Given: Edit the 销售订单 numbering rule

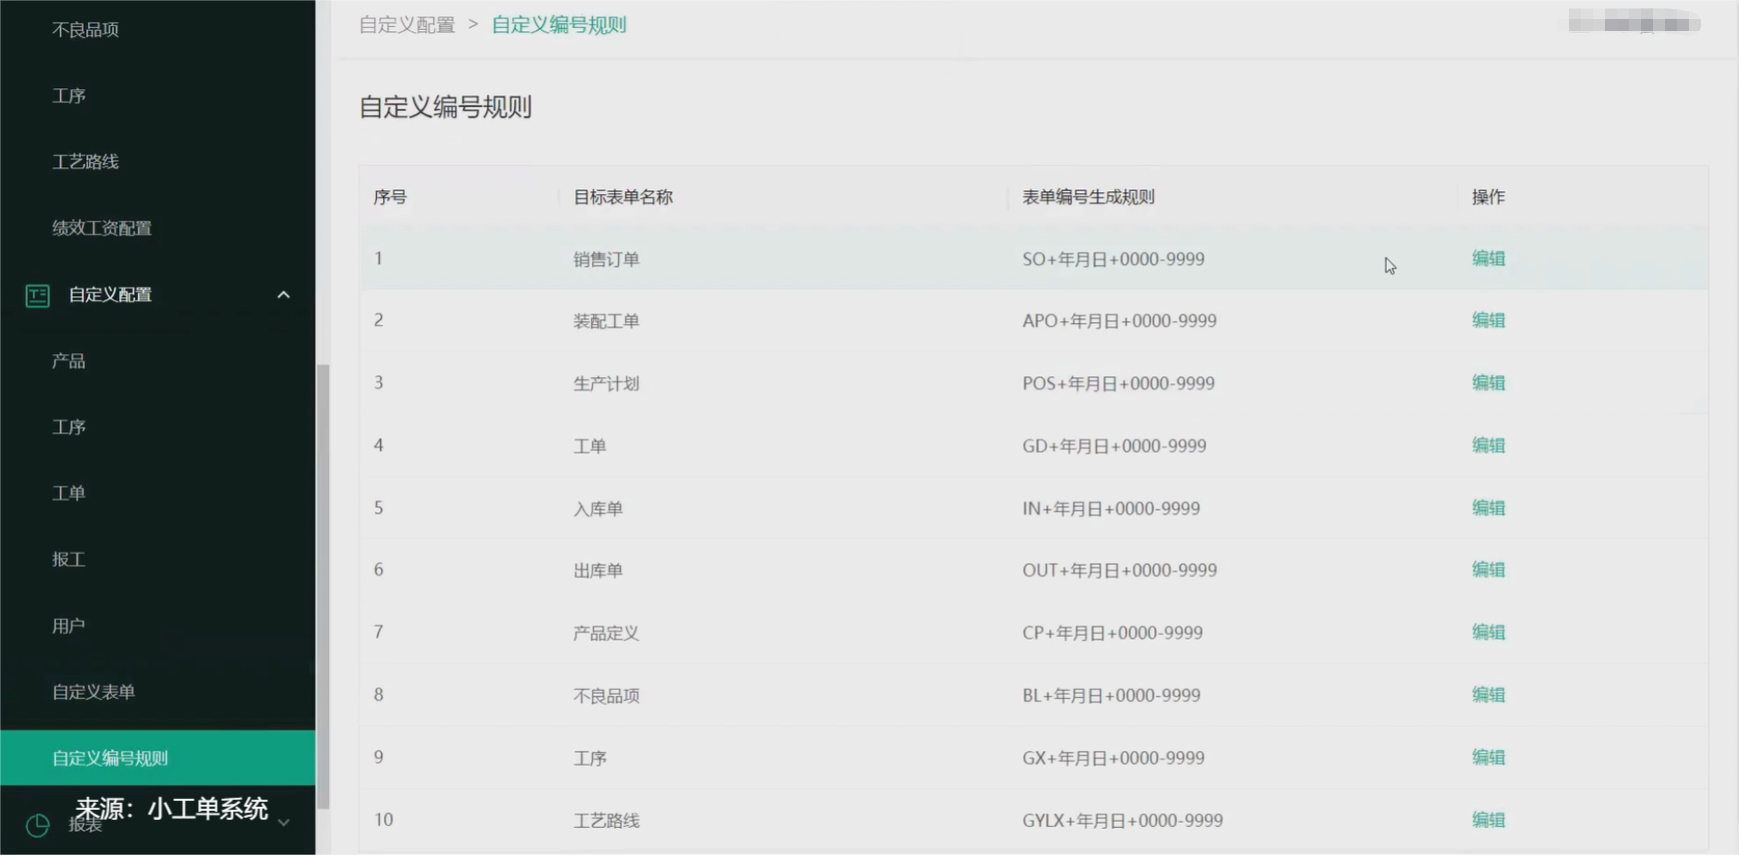Looking at the screenshot, I should (1488, 259).
